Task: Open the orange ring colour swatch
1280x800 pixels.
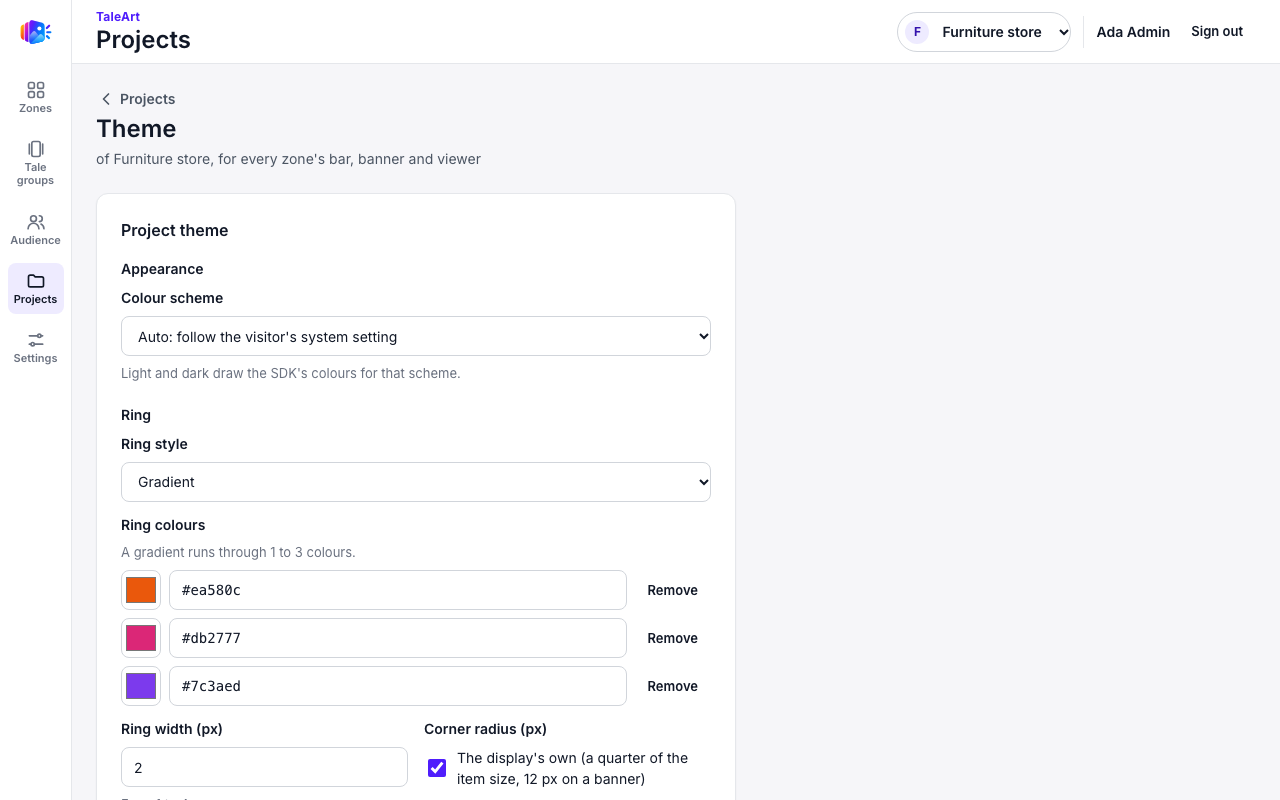Action: click(141, 590)
